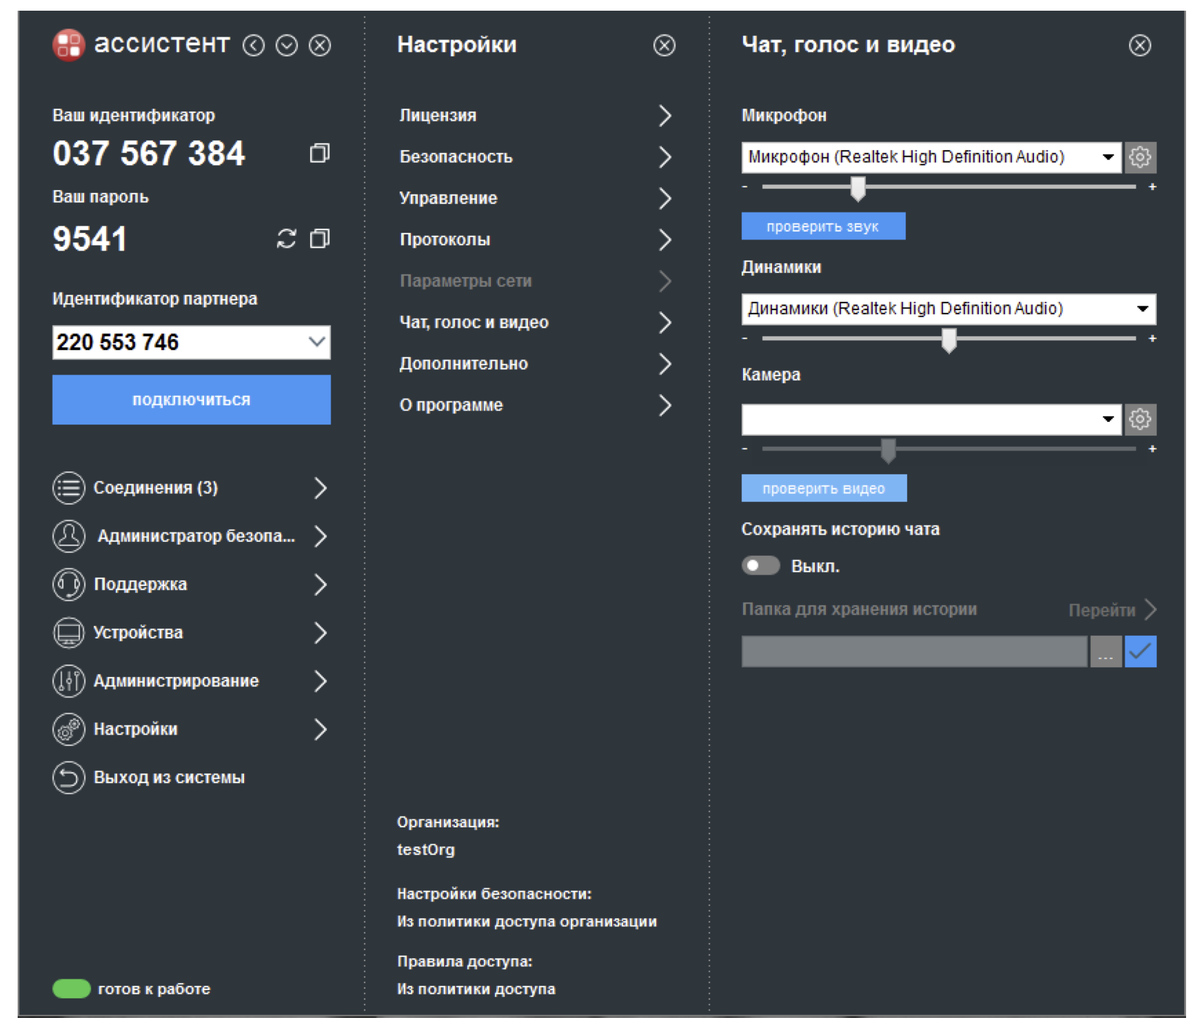
Task: Regenerate the password using the refresh icon
Action: pyautogui.click(x=287, y=238)
